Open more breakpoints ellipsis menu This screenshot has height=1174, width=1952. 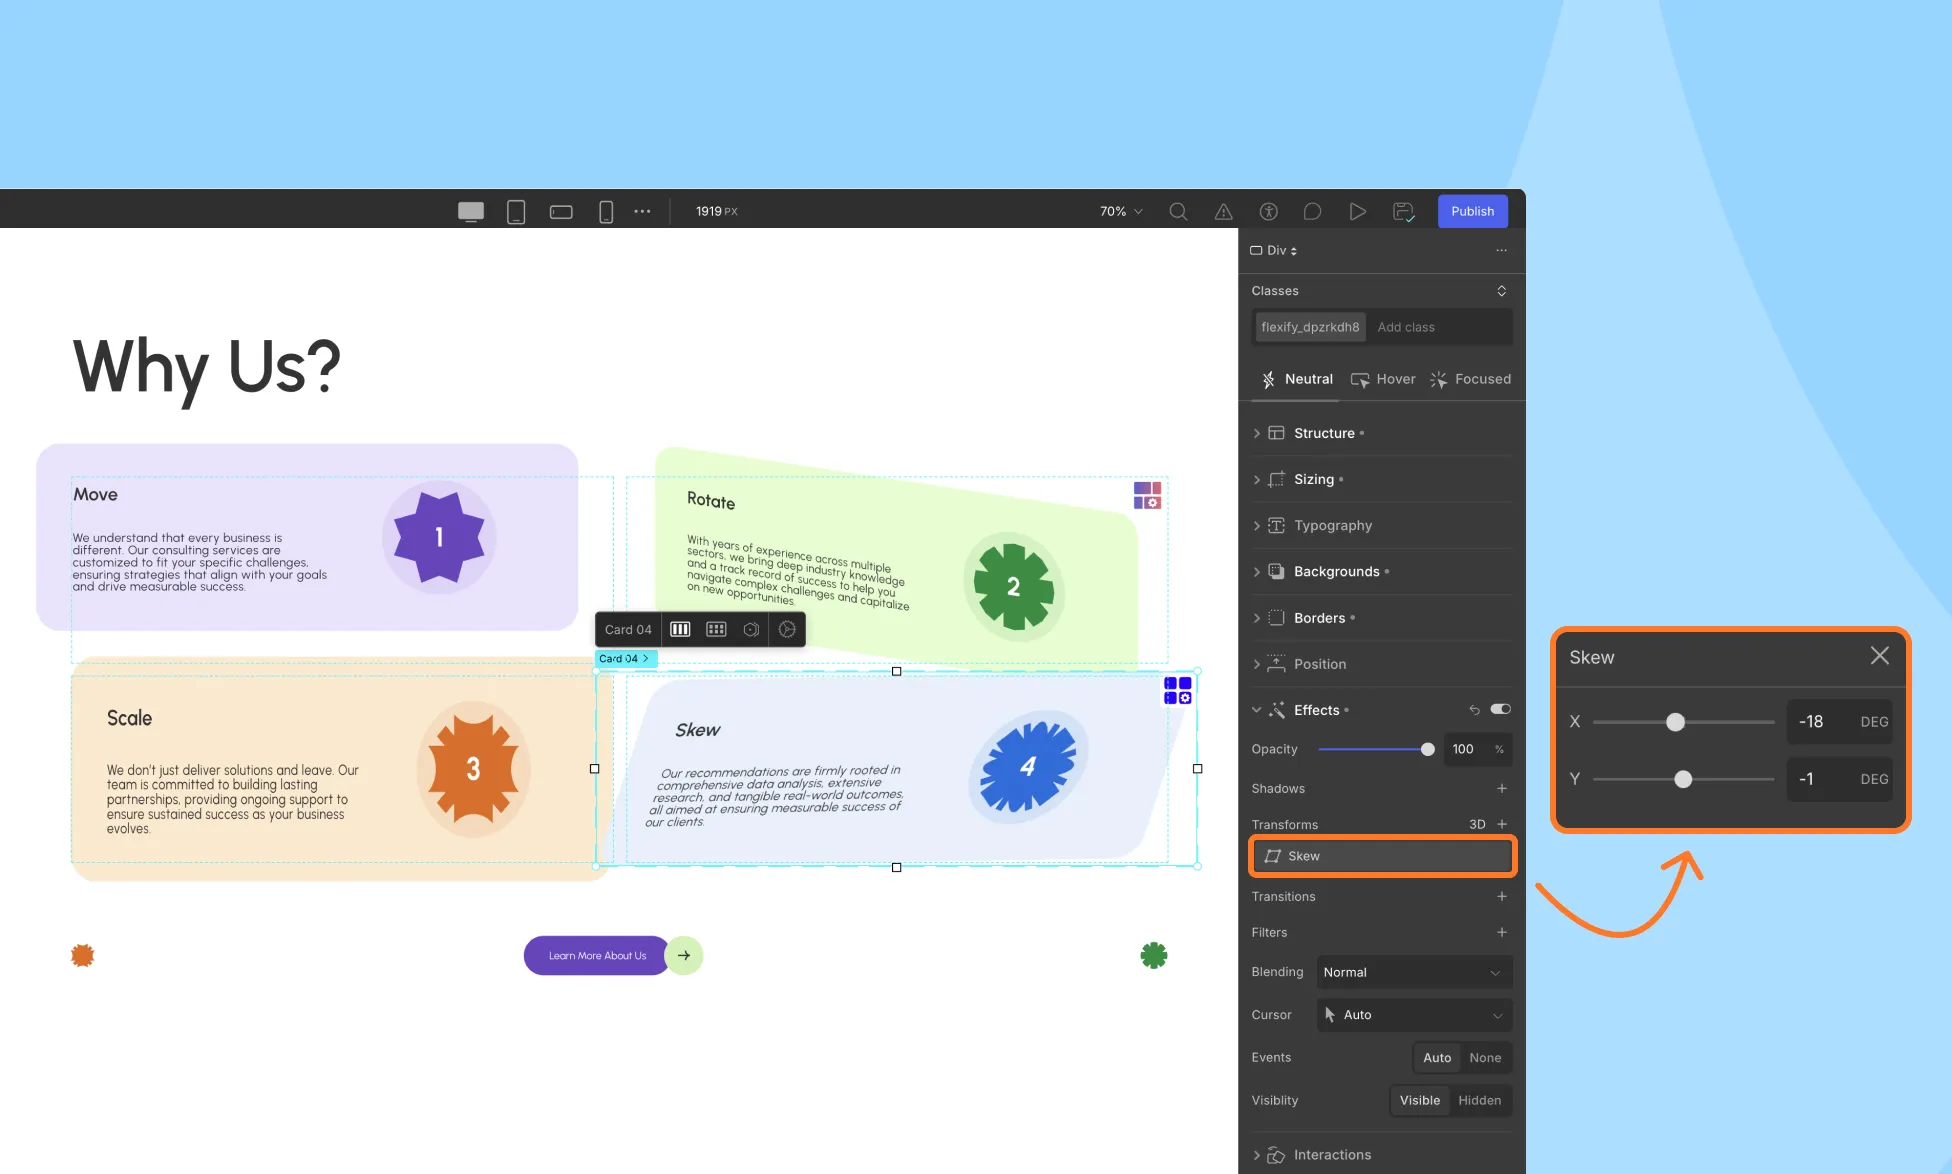(642, 211)
